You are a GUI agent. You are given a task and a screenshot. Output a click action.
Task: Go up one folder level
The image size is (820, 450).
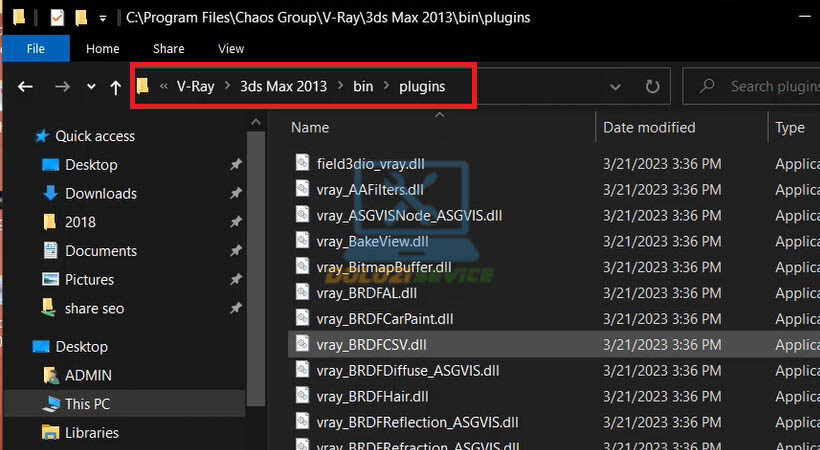pos(116,87)
